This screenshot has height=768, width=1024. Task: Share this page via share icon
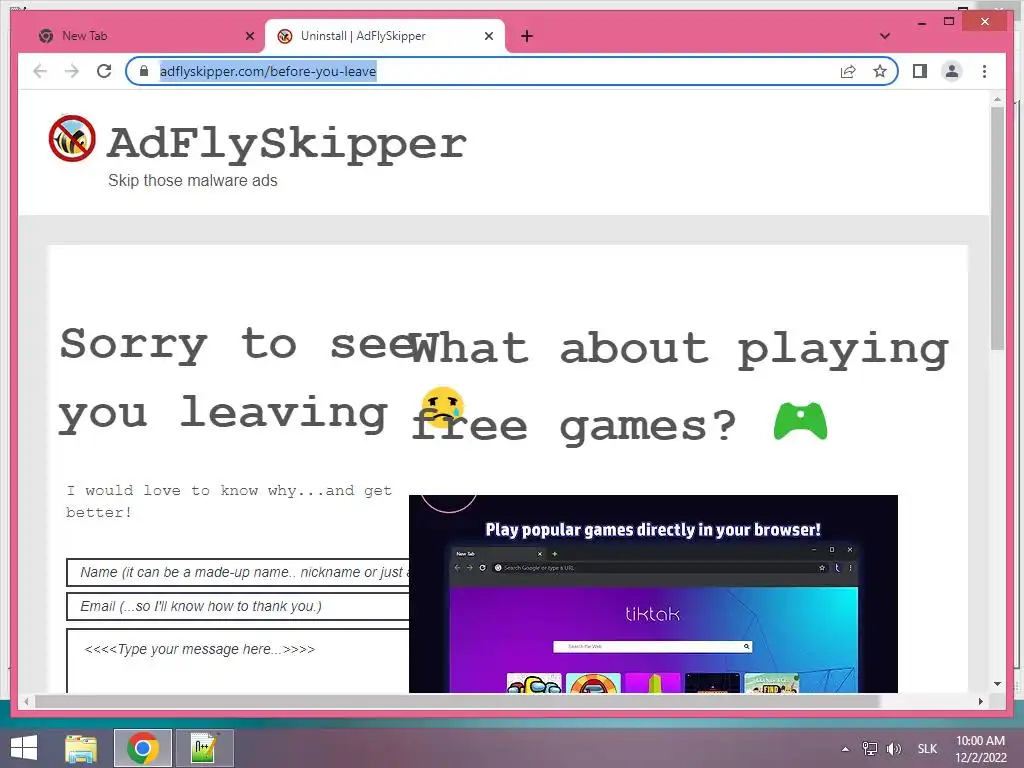pos(848,71)
